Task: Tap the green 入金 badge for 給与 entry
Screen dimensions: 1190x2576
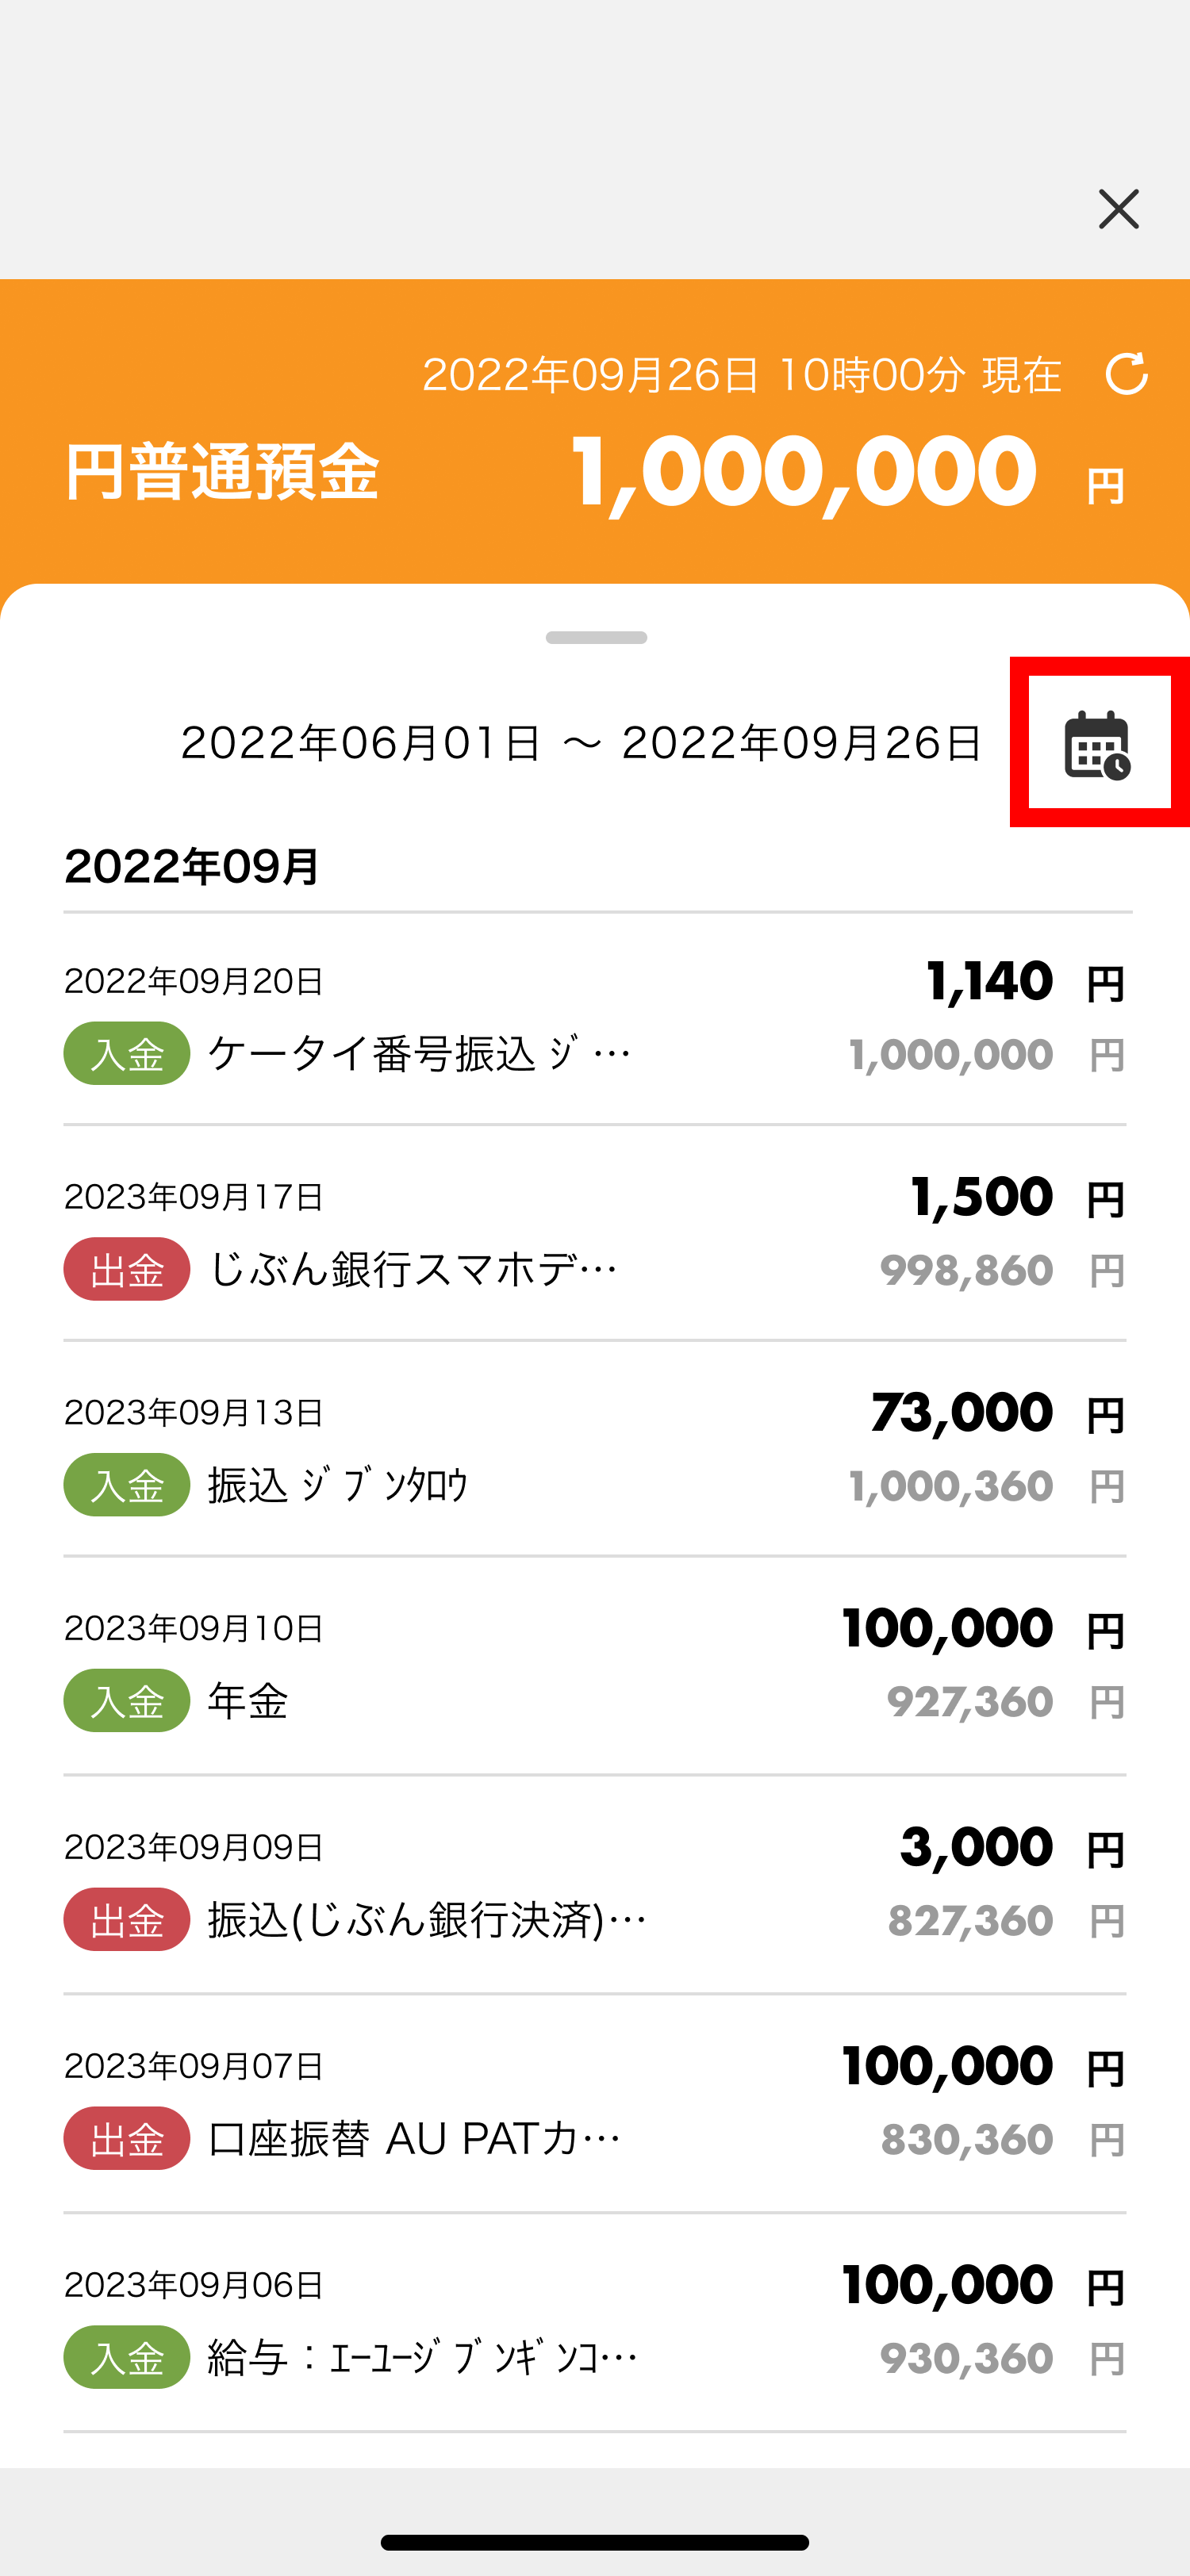Action: point(127,2357)
